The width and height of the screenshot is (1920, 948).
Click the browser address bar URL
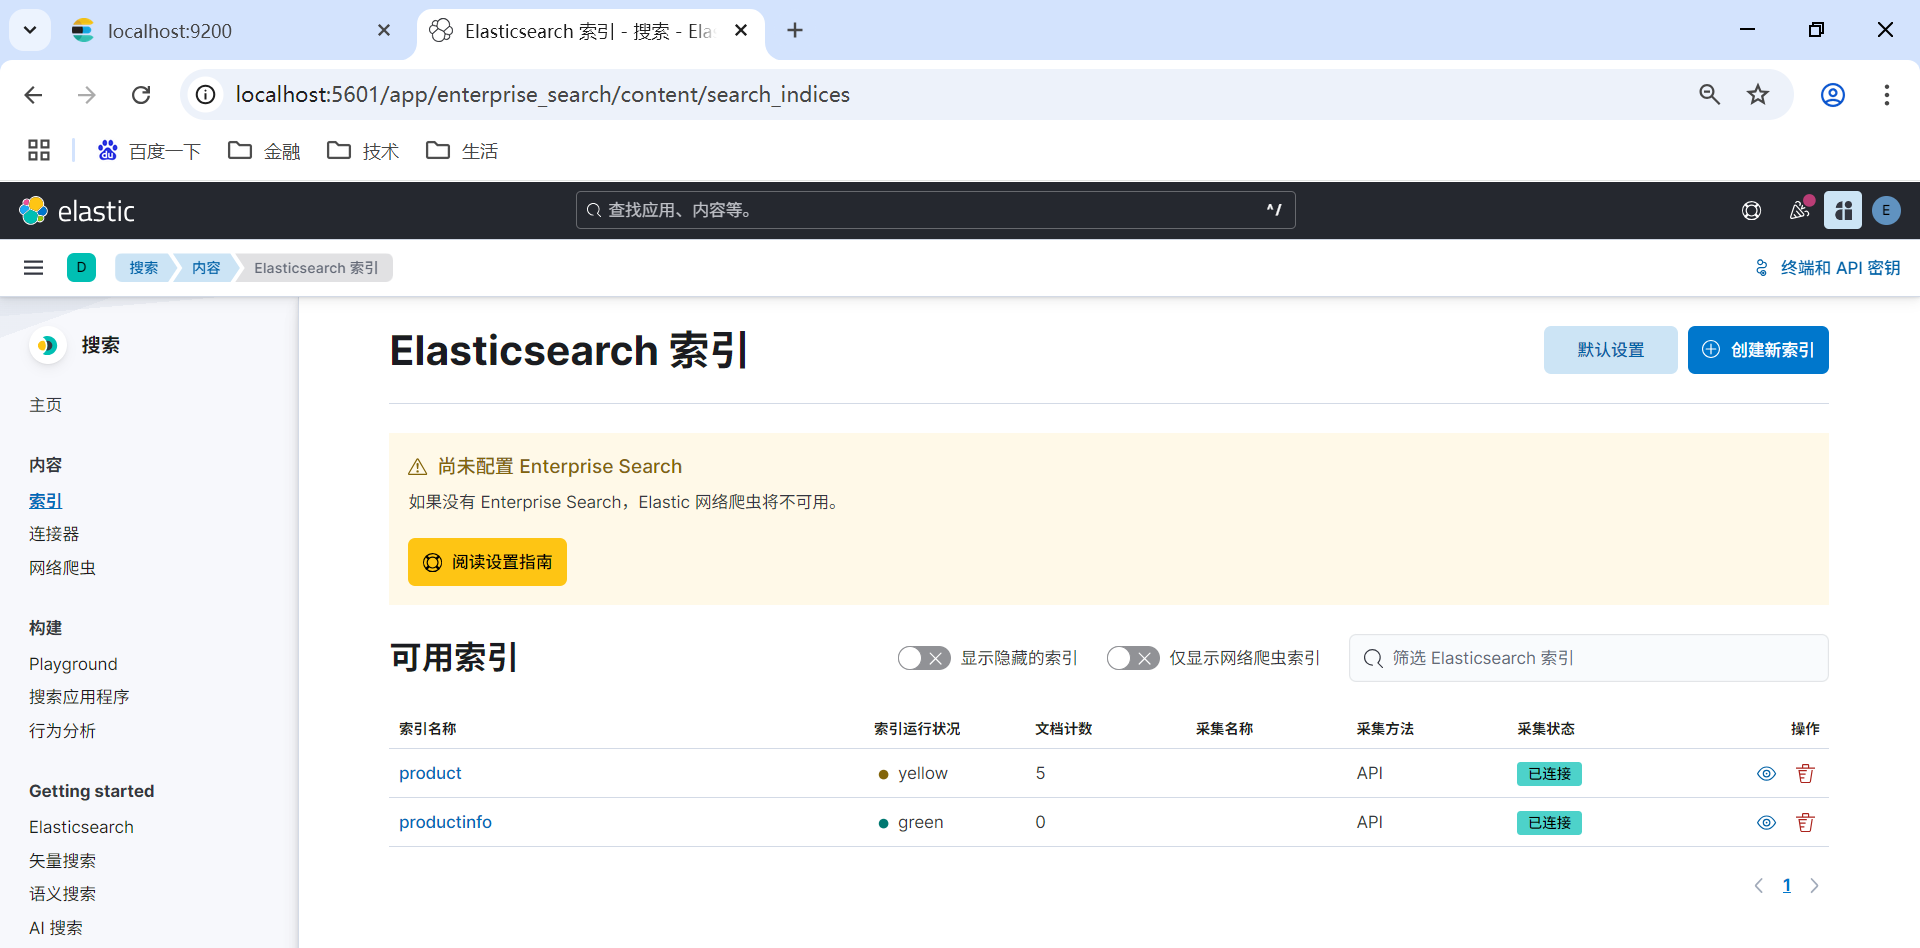click(x=543, y=95)
